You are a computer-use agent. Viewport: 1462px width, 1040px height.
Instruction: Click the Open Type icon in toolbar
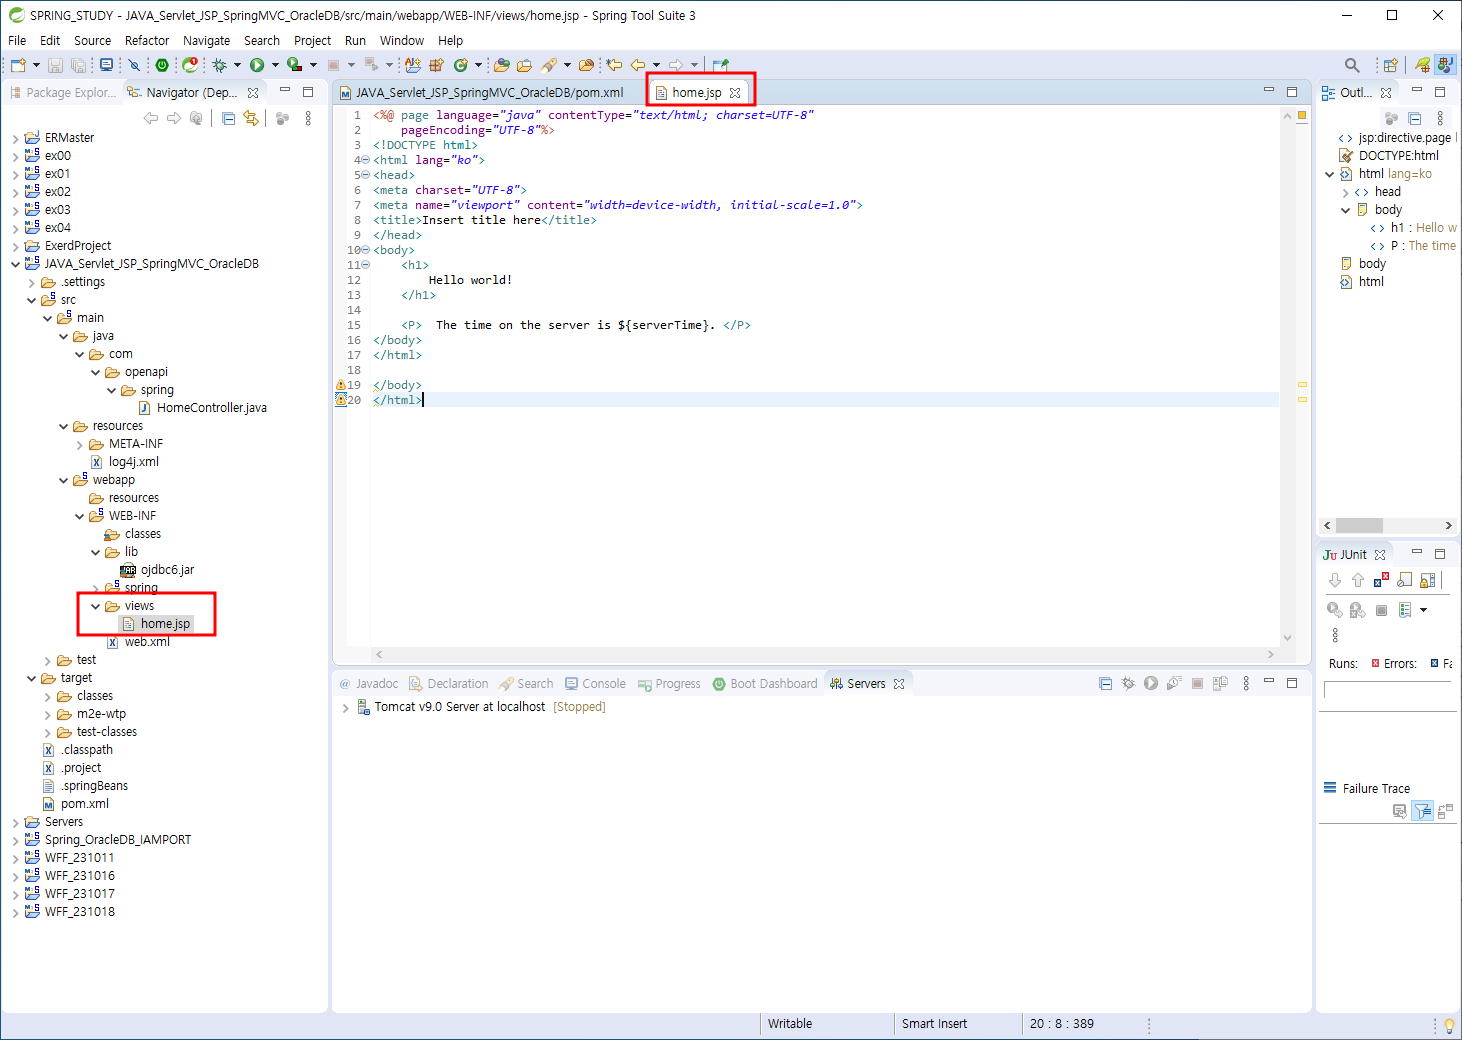click(x=502, y=65)
